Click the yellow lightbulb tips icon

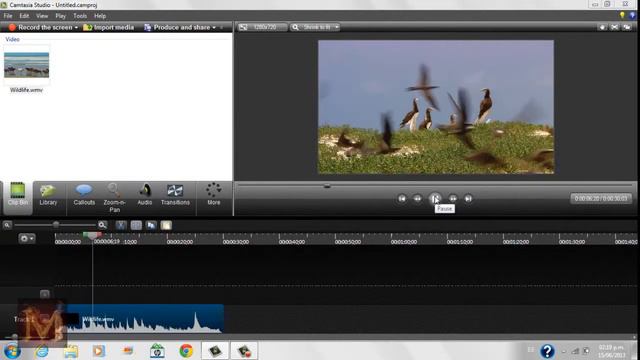(622, 16)
